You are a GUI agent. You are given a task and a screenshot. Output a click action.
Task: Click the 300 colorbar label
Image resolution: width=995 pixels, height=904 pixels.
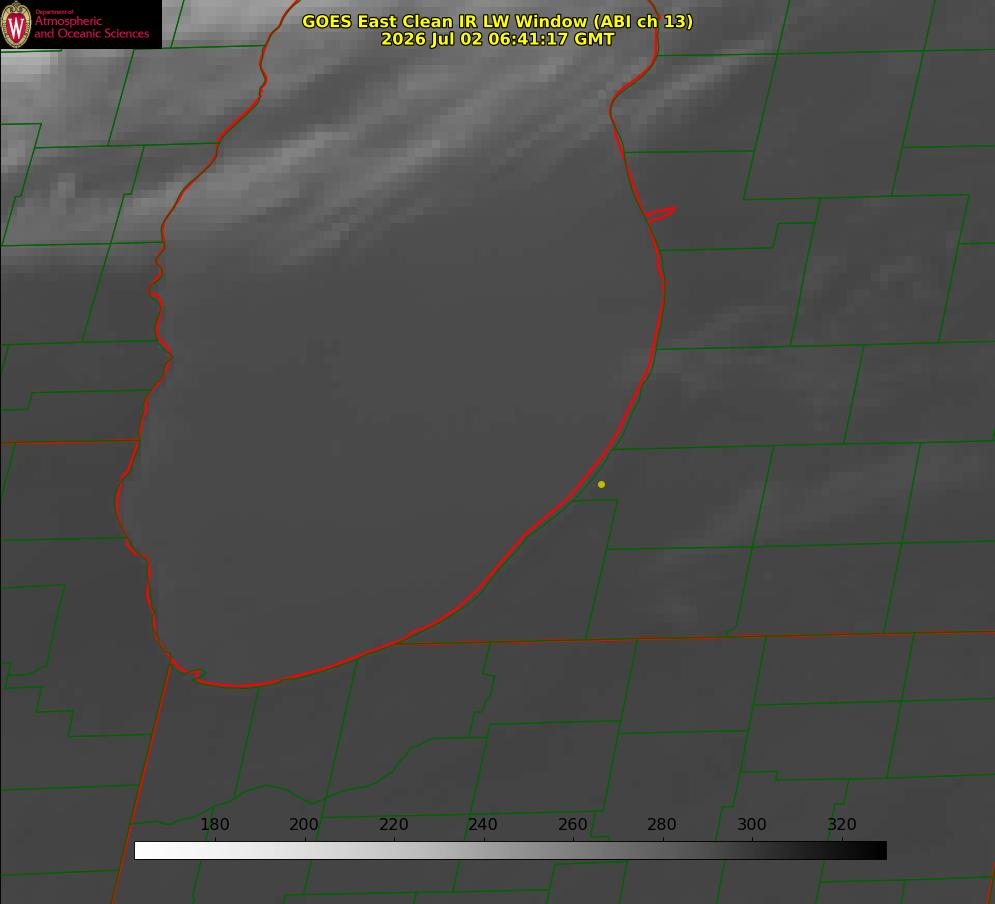click(751, 824)
